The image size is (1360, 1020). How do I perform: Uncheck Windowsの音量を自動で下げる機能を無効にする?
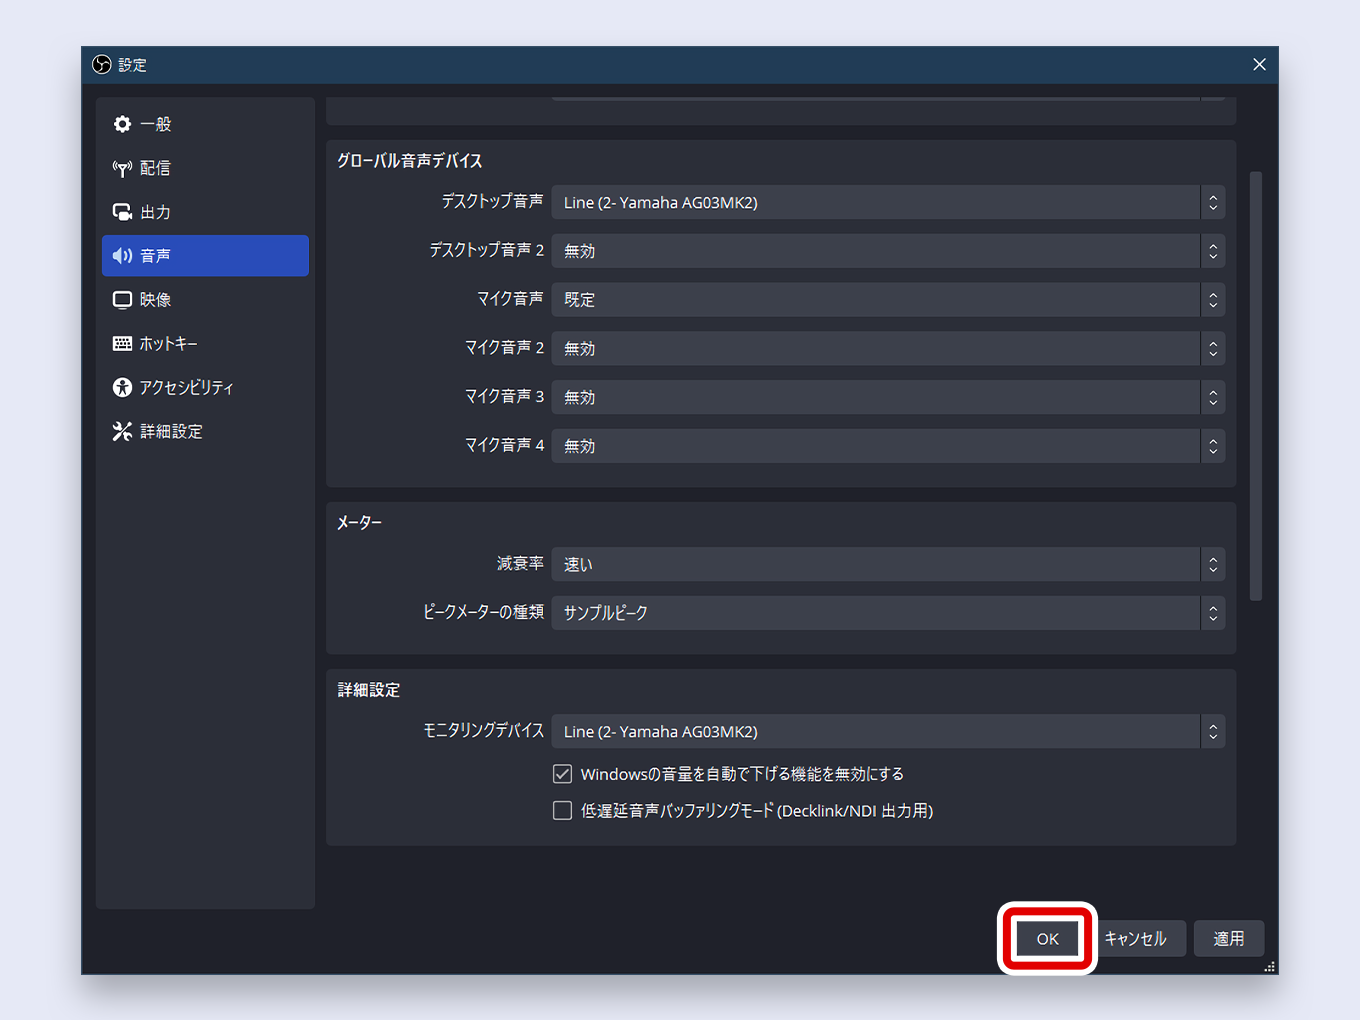click(562, 774)
